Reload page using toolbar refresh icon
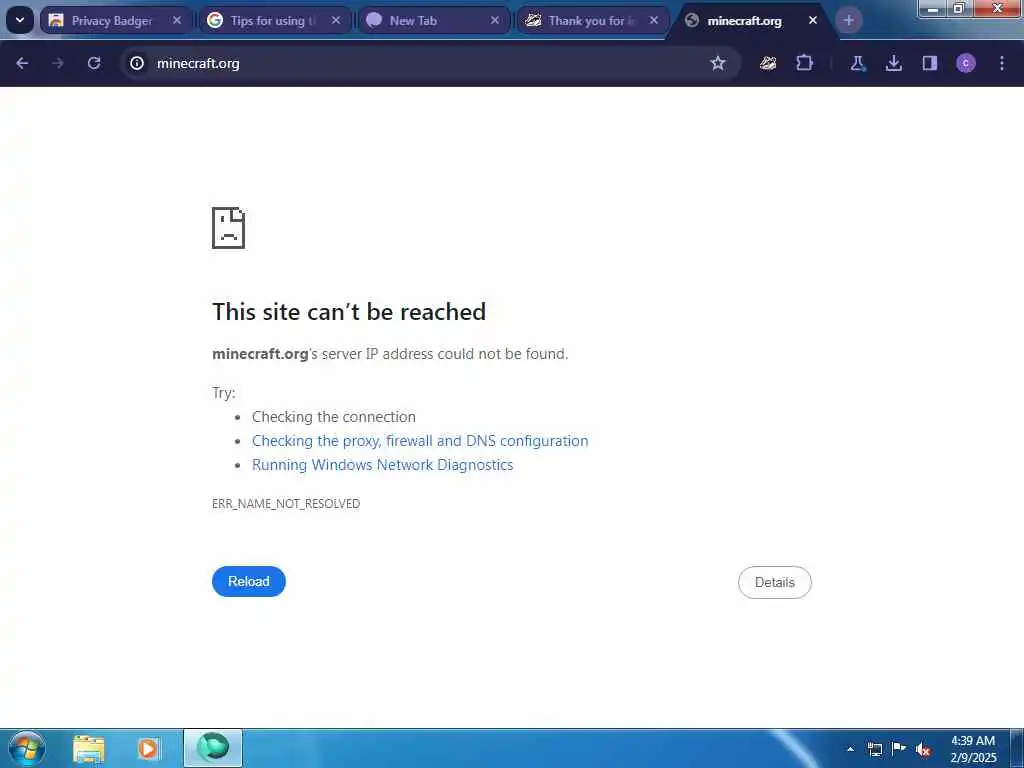 point(94,63)
